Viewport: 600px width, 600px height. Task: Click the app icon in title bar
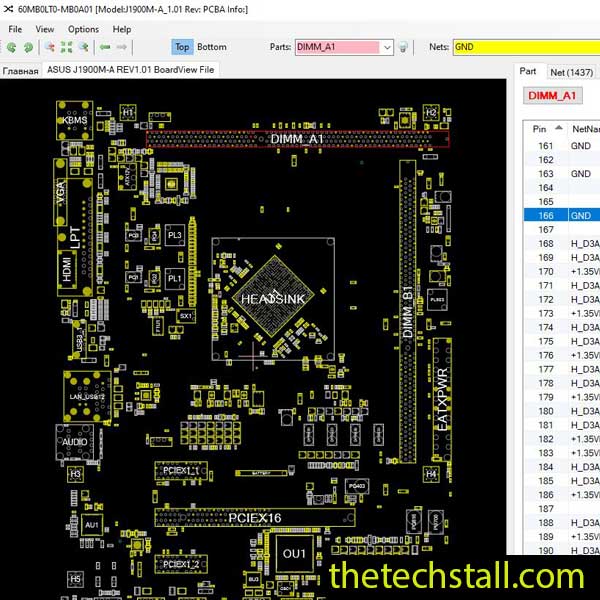(x=8, y=8)
